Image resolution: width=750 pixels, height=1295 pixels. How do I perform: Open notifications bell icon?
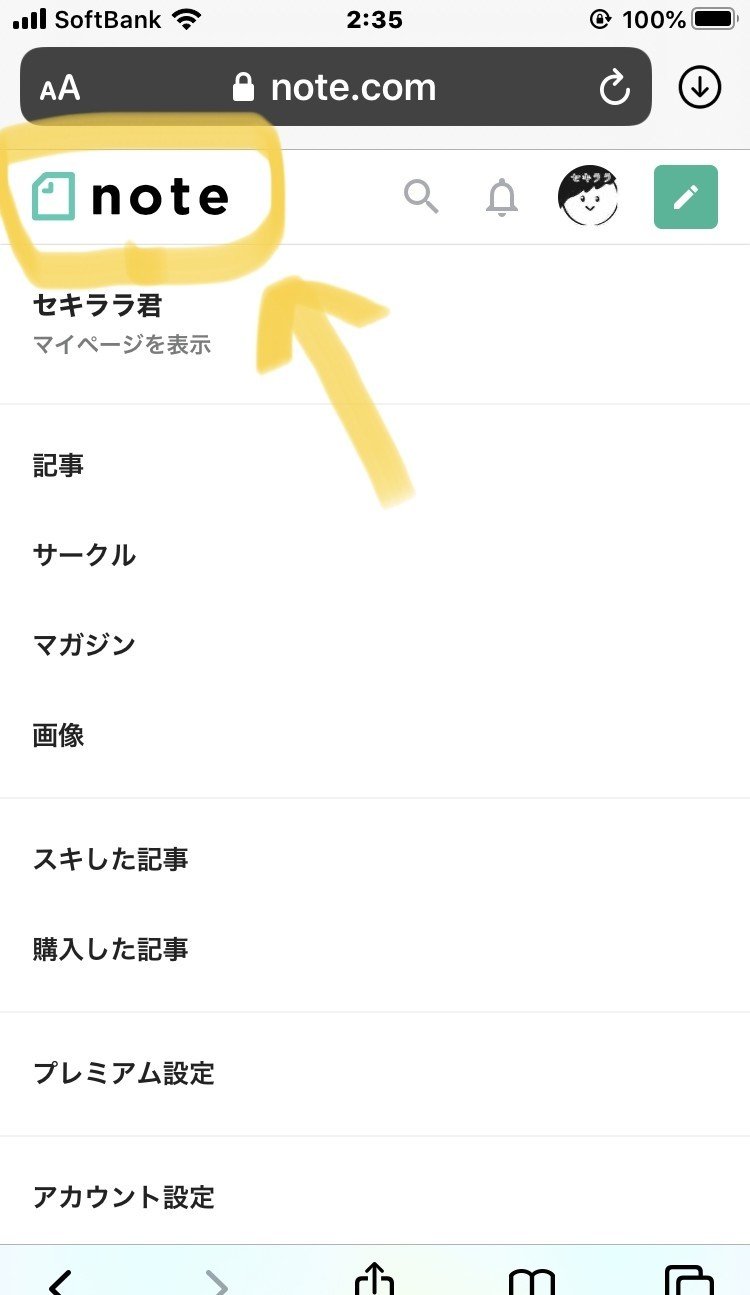tap(502, 198)
